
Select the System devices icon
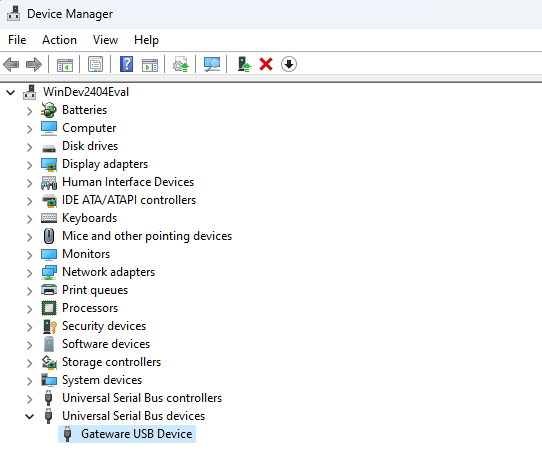tap(49, 380)
